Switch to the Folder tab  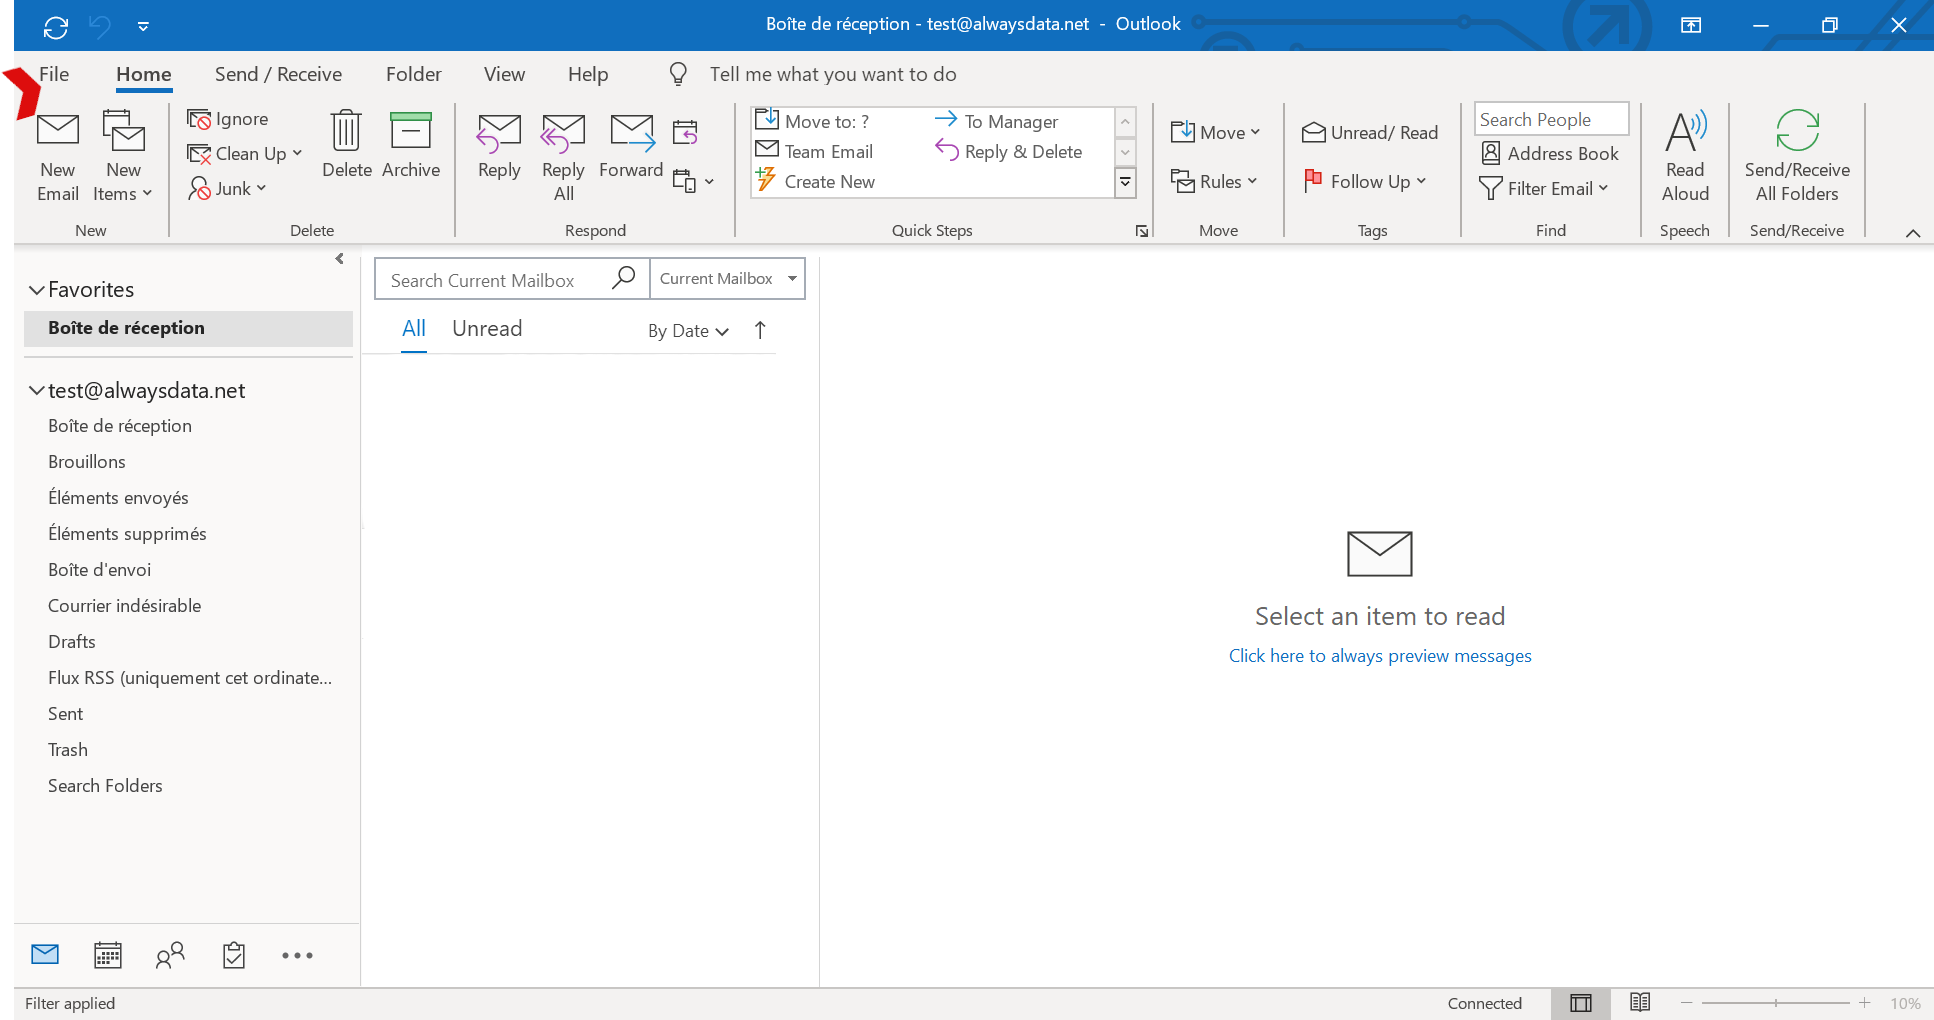coord(413,74)
